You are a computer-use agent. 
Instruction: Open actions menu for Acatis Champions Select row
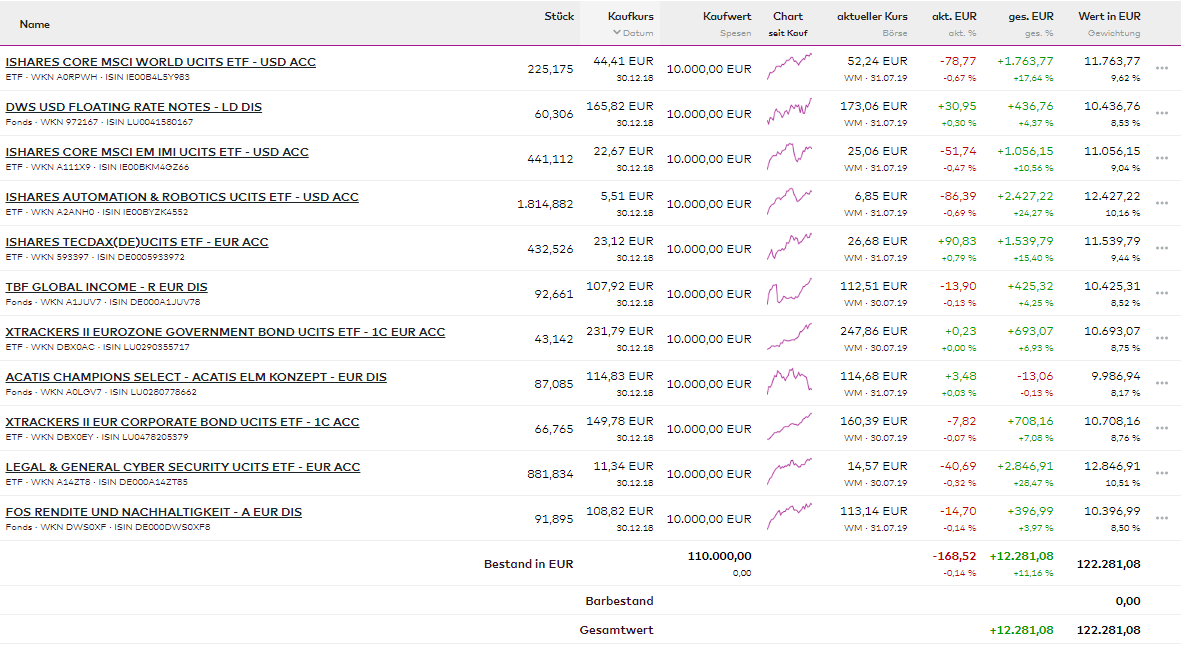point(1161,384)
